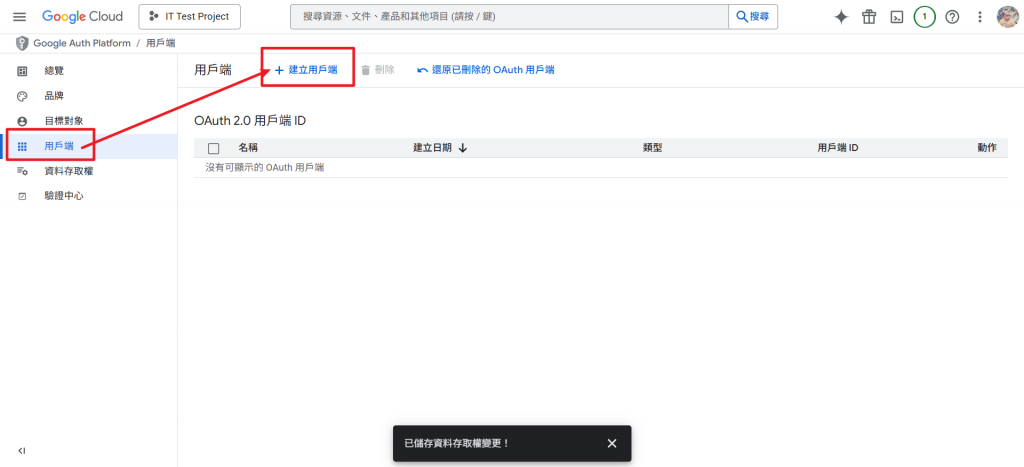Activate the Cloud Shell terminal icon
Screen dimensions: 1024x467
point(897,17)
